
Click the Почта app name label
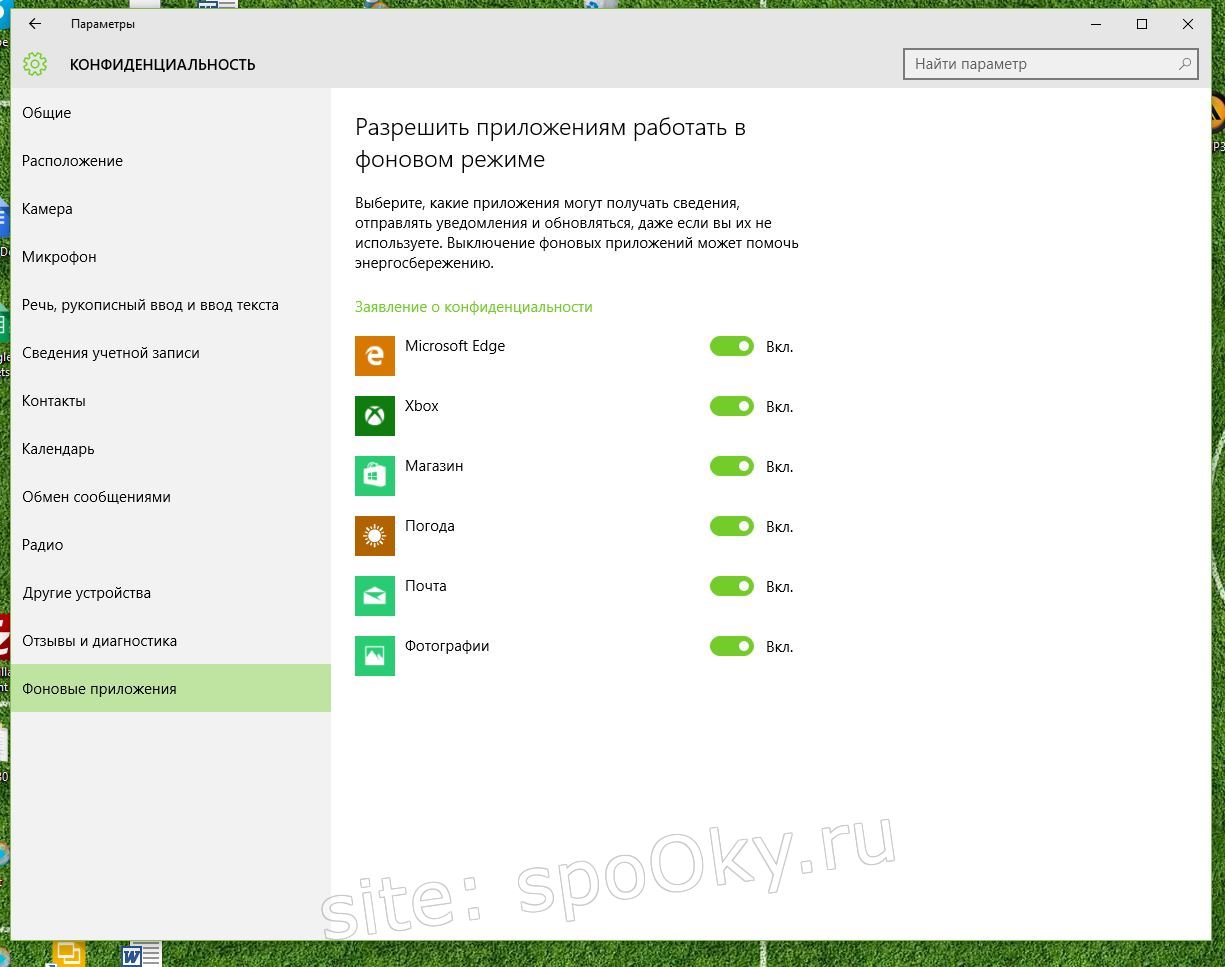426,586
